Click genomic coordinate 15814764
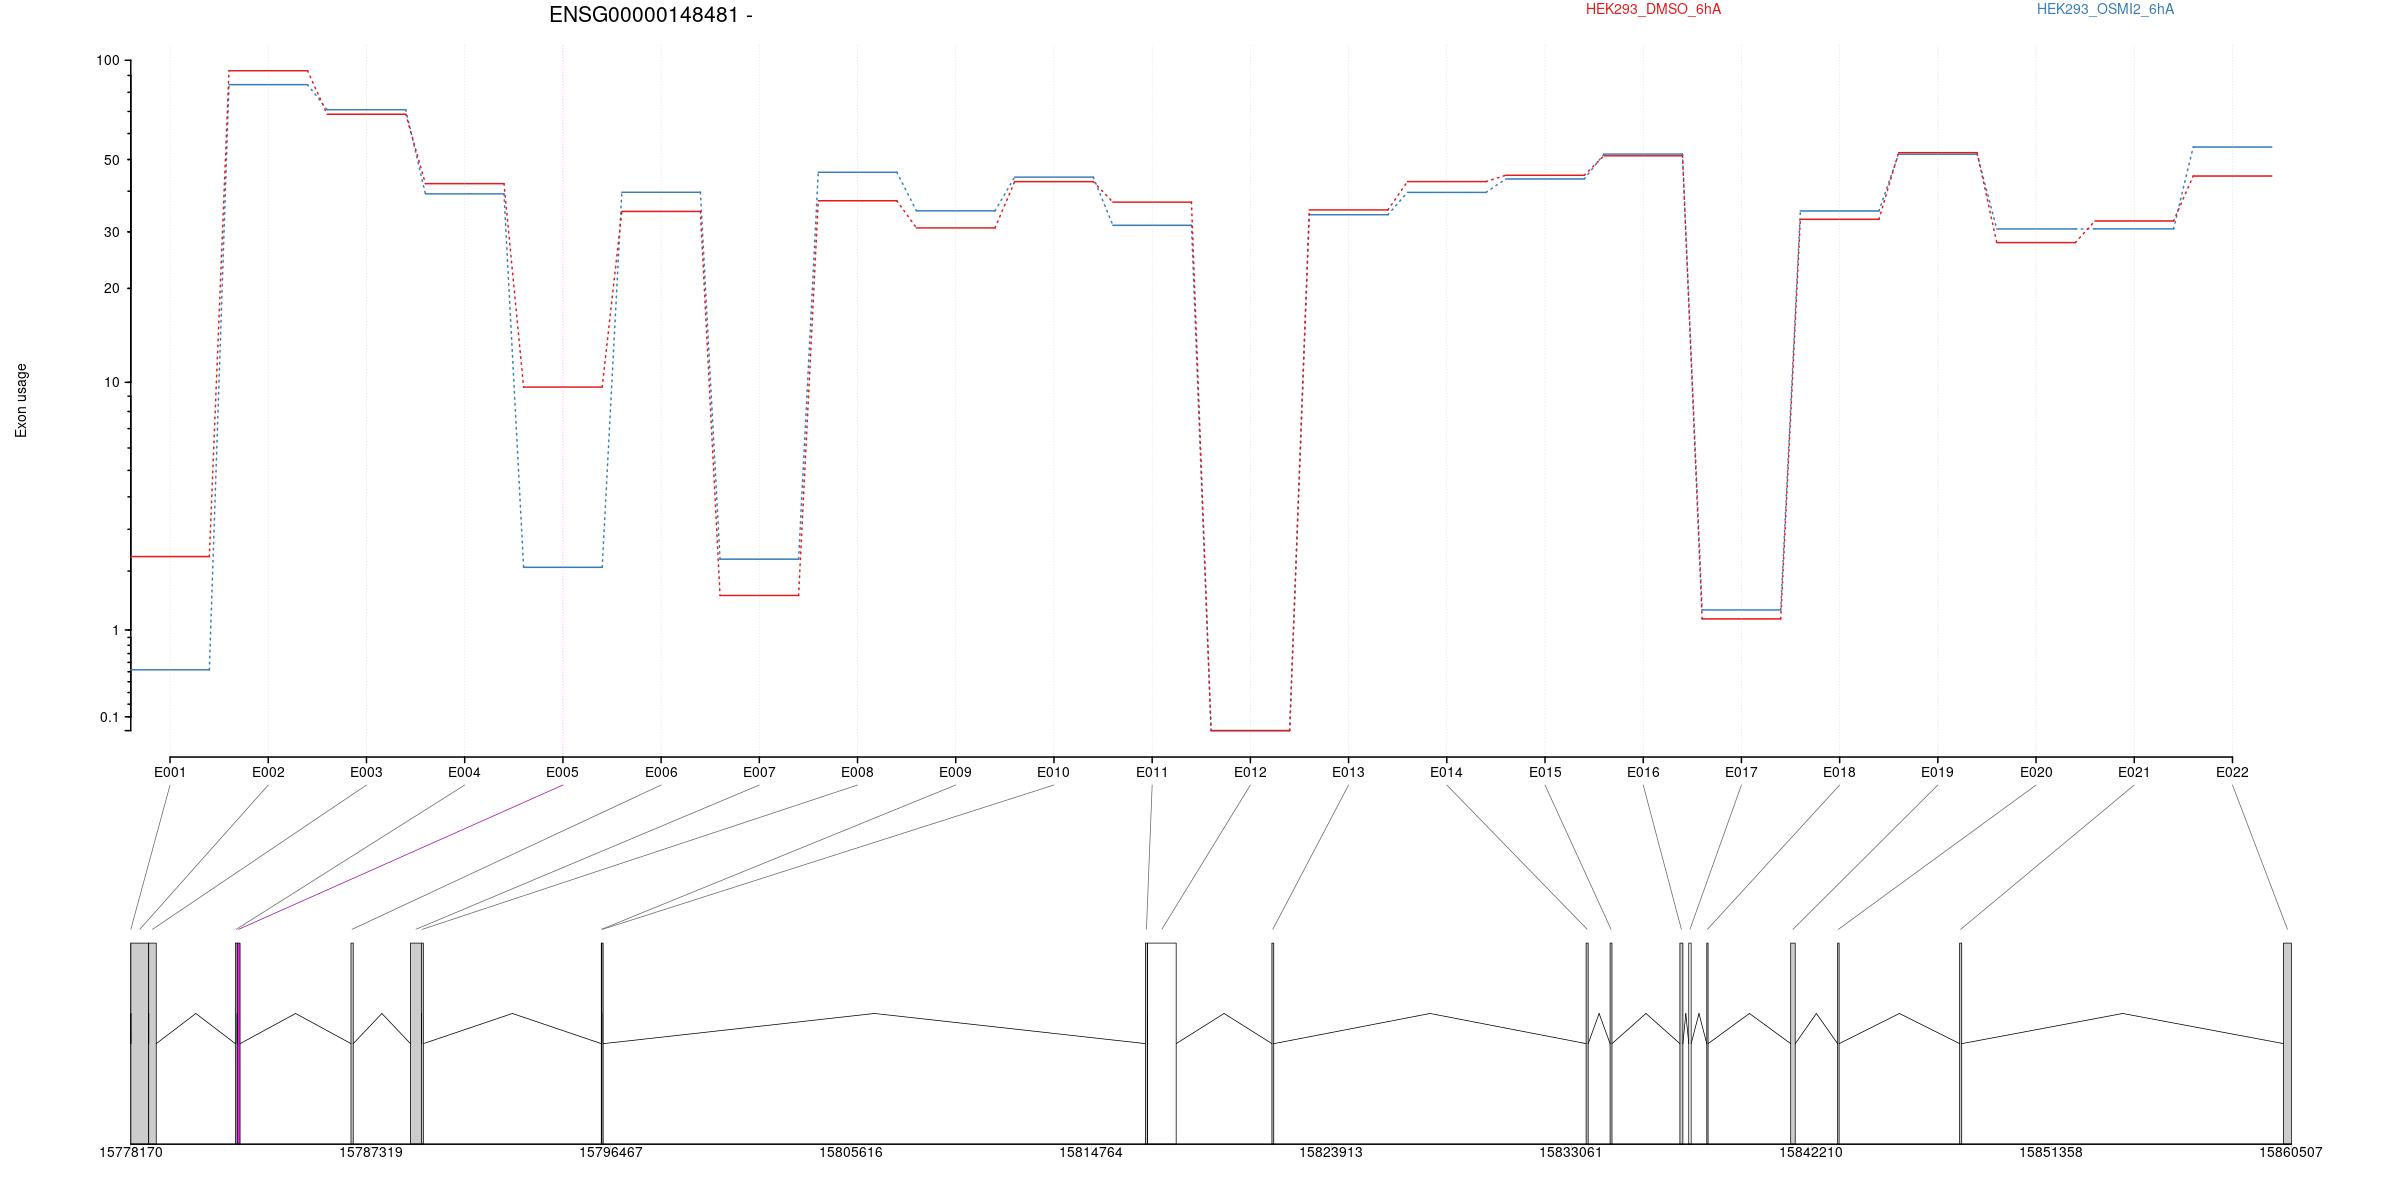Viewport: 2400px width, 1200px height. pos(1091,1152)
